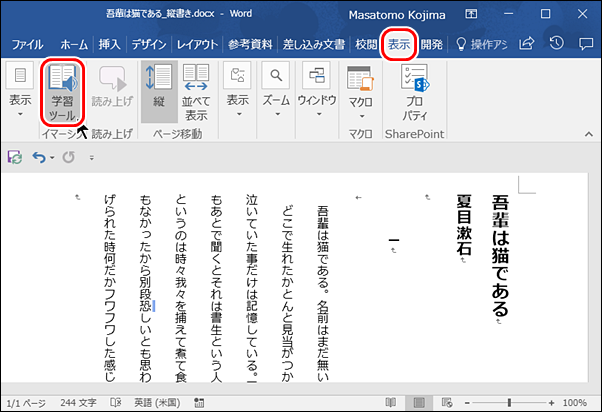Click the Masatomo Kojima account name

(397, 15)
